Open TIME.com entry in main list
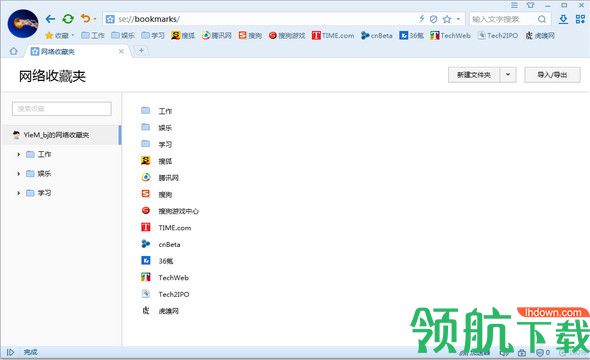This screenshot has height=360, width=590. pos(166,228)
